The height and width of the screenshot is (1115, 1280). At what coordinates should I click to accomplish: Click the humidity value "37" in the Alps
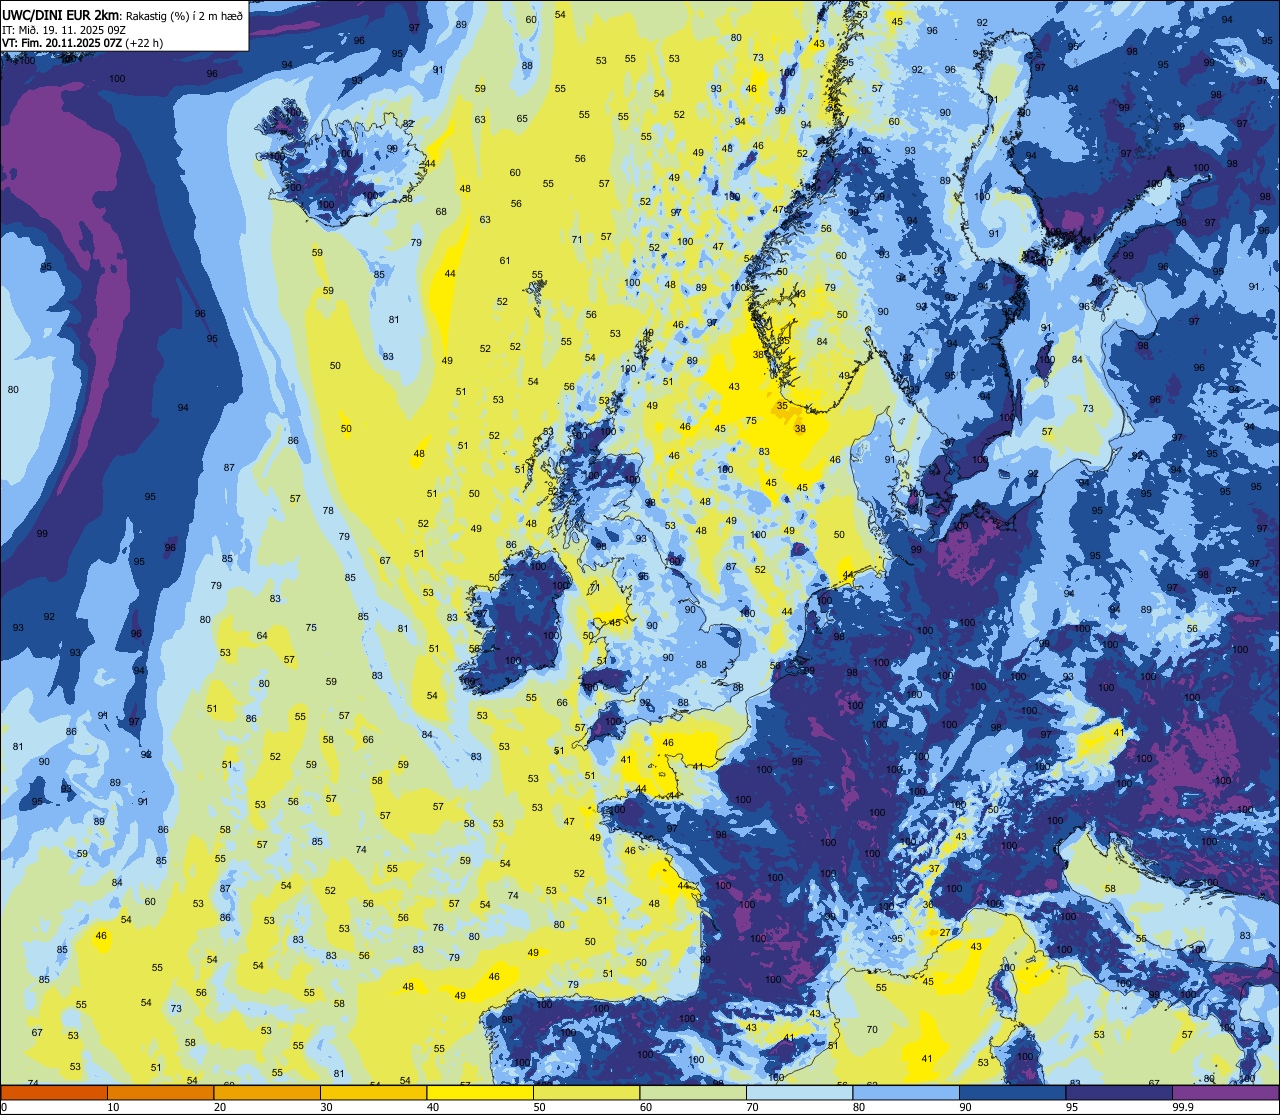click(934, 869)
